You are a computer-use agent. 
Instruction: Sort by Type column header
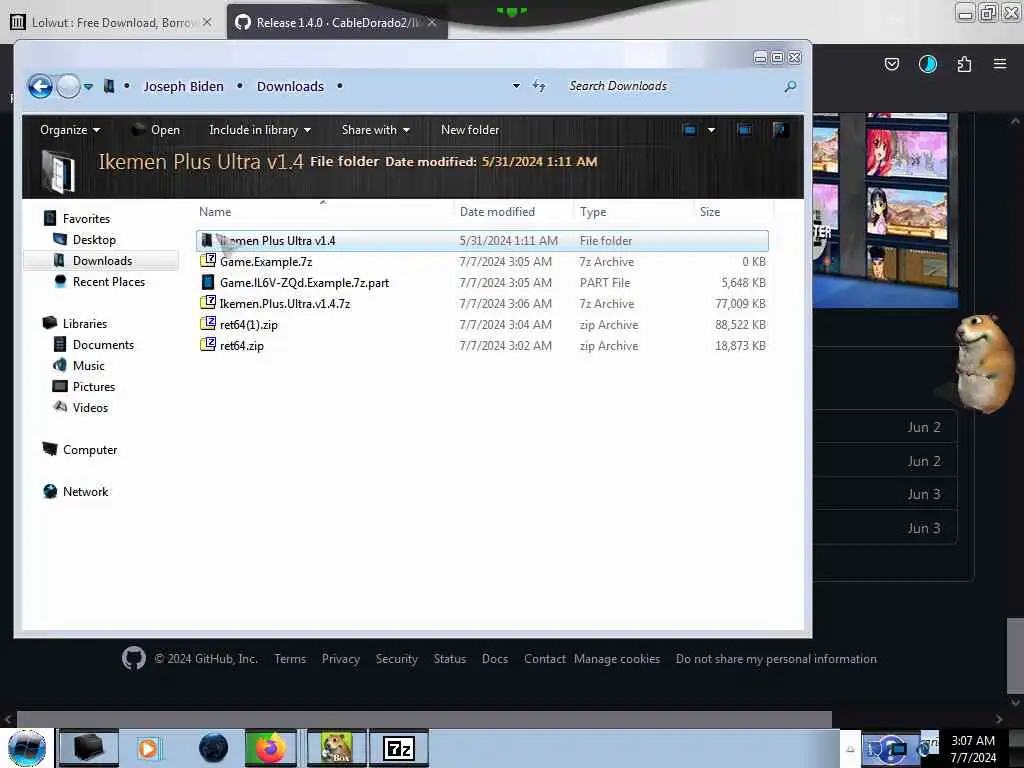click(x=633, y=212)
